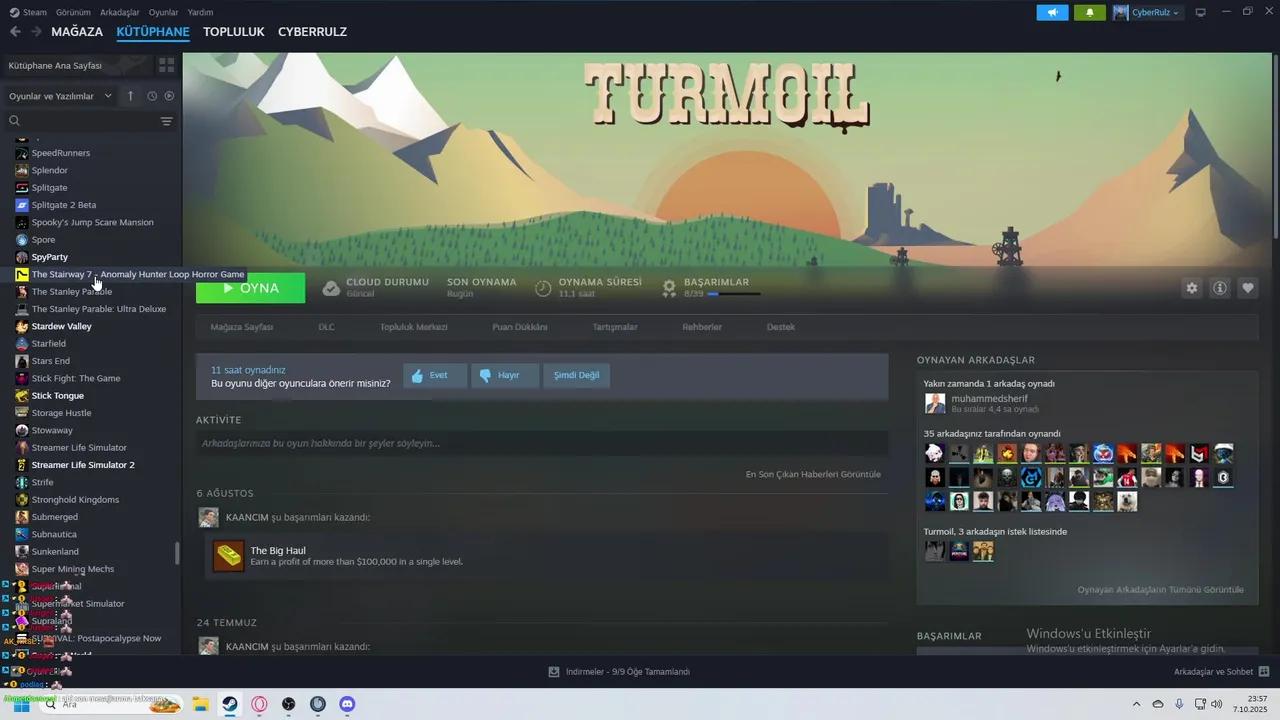The height and width of the screenshot is (720, 1280).
Task: Expand the Oyunlar ve Yazılımlar dropdown
Action: (x=61, y=96)
